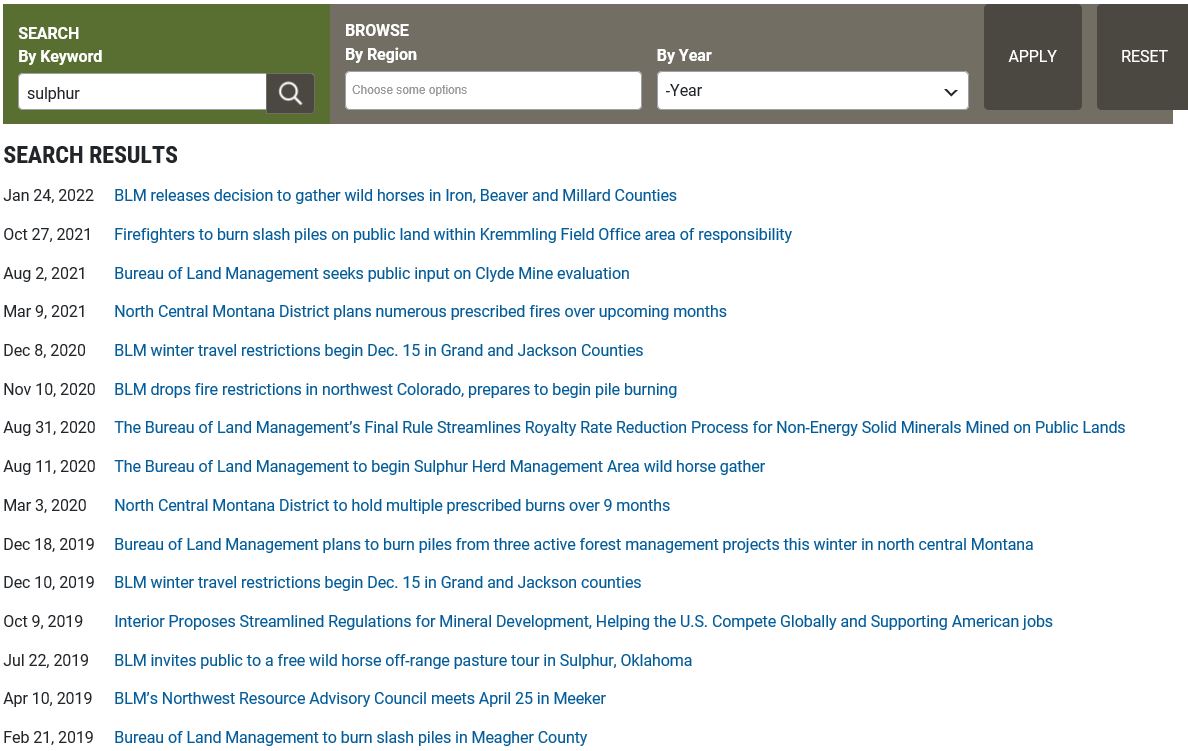Viewport: 1188px width, 751px height.
Task: Open the By Region options box
Action: (493, 90)
